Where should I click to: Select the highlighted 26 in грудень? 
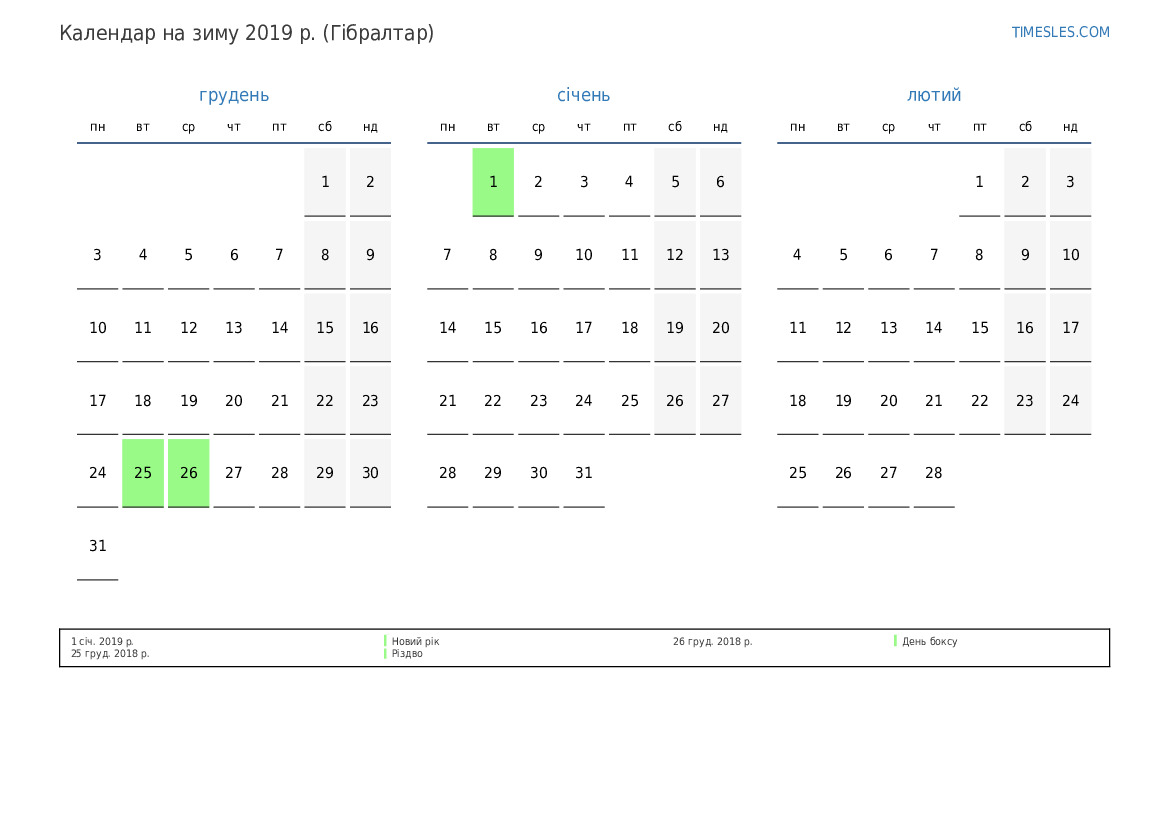(x=189, y=473)
